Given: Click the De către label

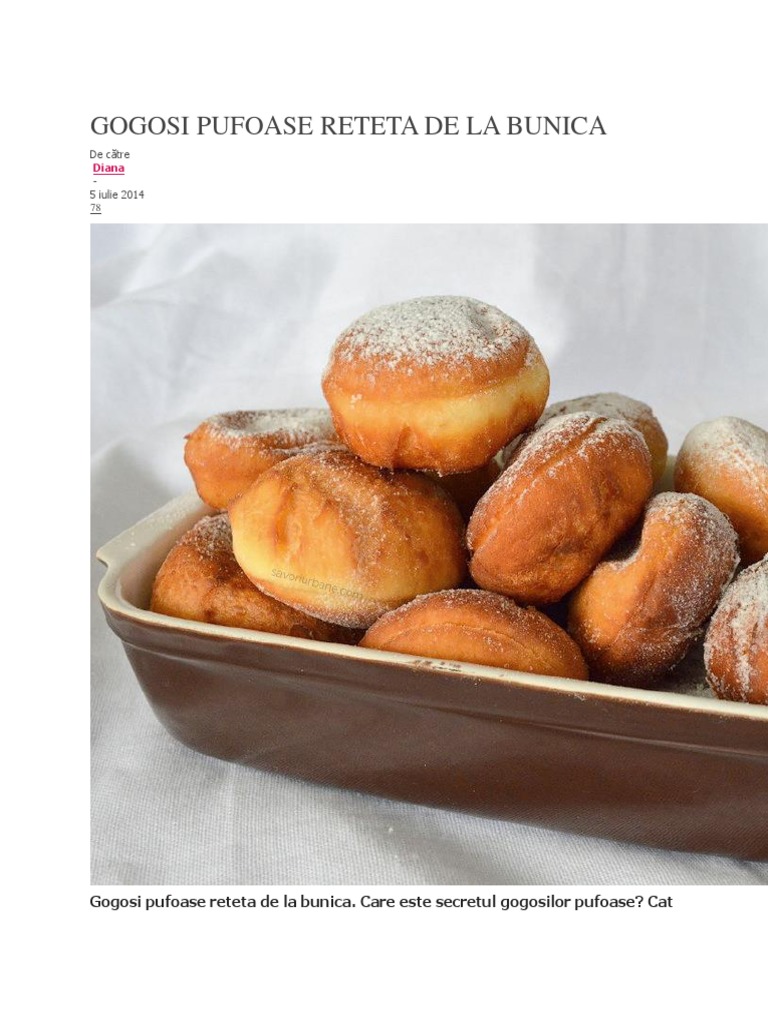Looking at the screenshot, I should [x=110, y=154].
